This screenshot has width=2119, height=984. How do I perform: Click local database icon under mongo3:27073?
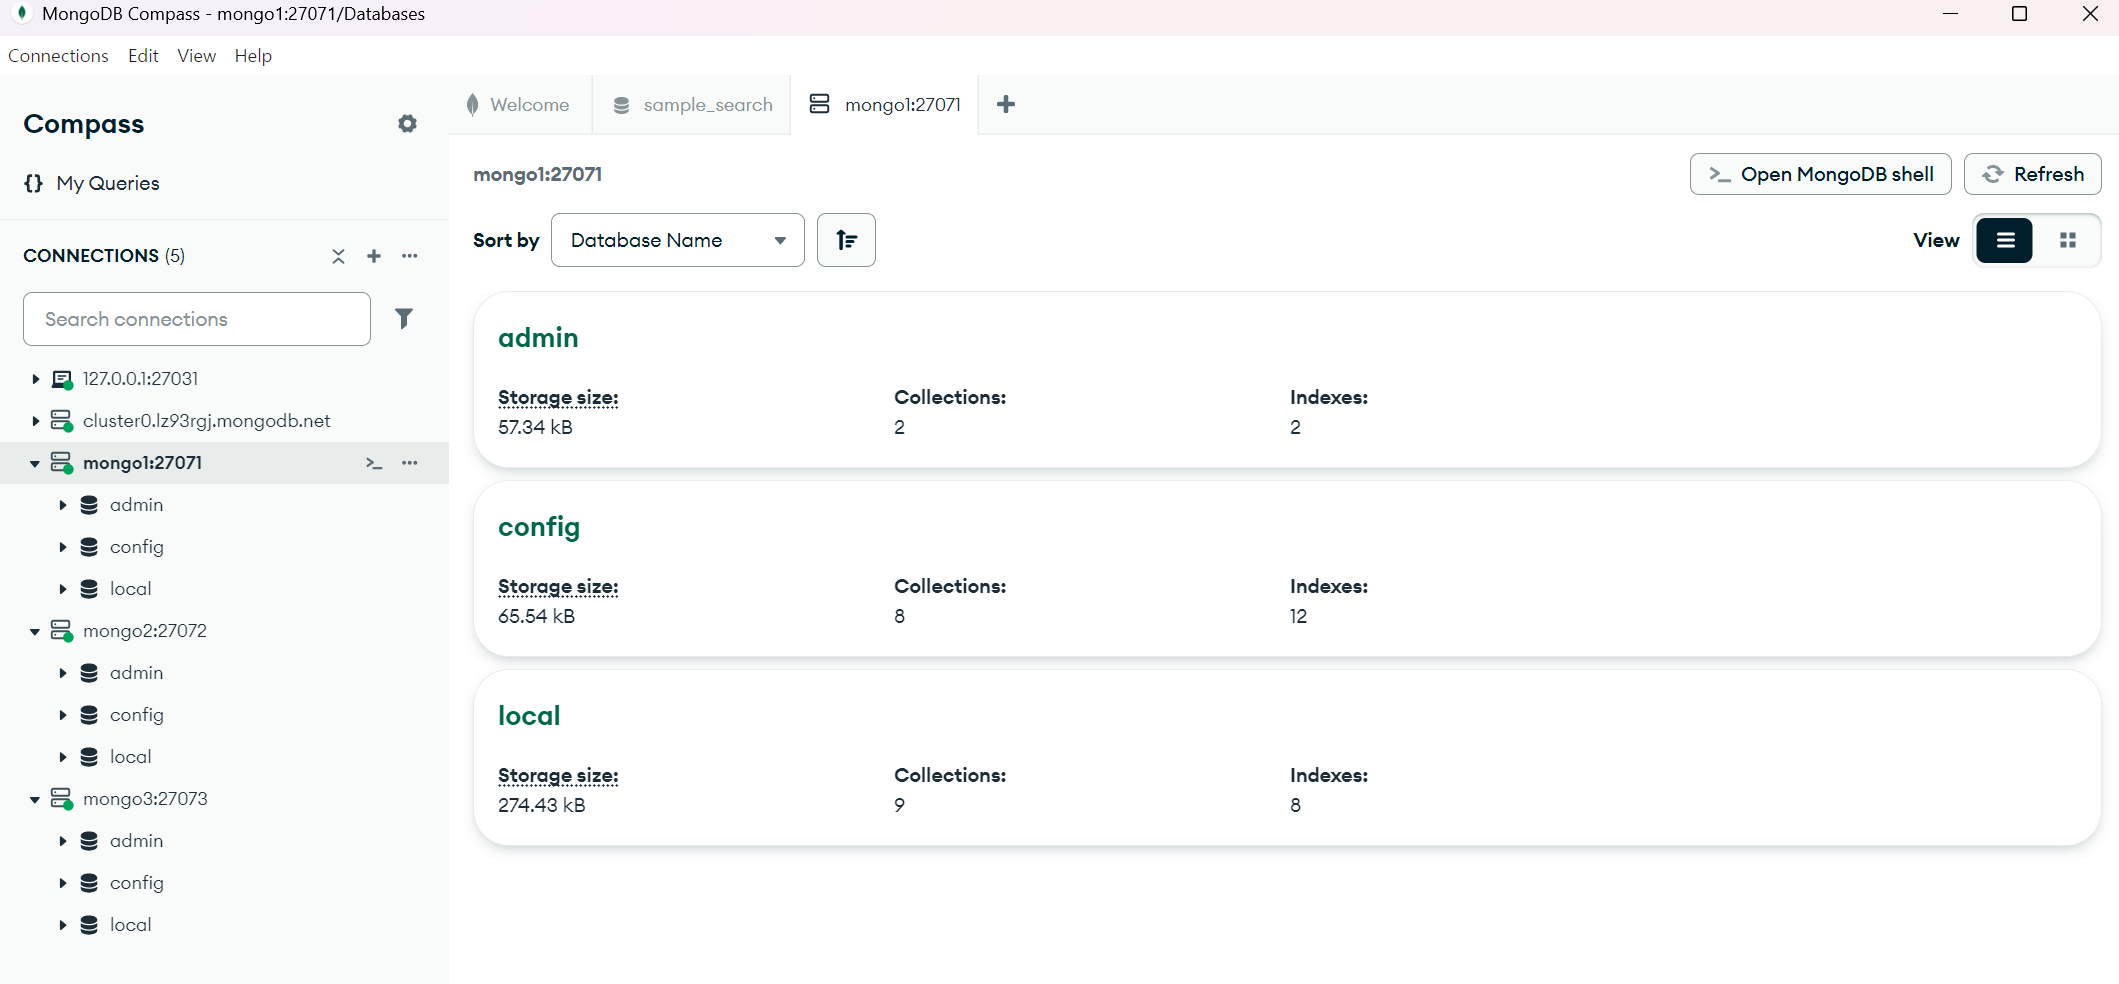click(89, 925)
